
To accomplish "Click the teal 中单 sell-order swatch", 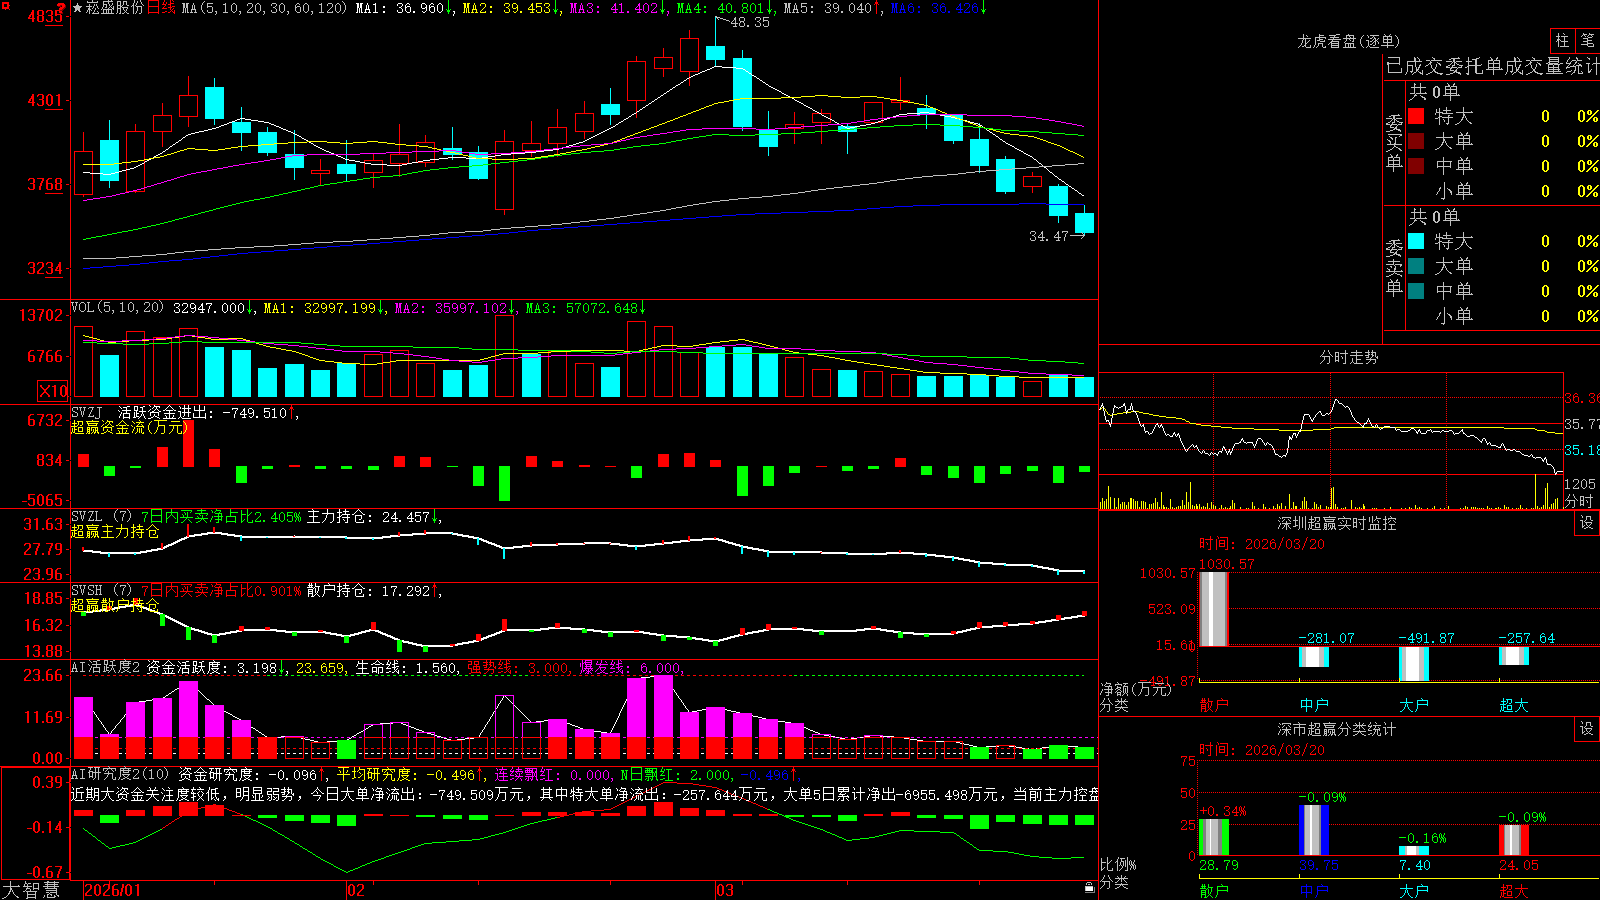I will (1416, 291).
